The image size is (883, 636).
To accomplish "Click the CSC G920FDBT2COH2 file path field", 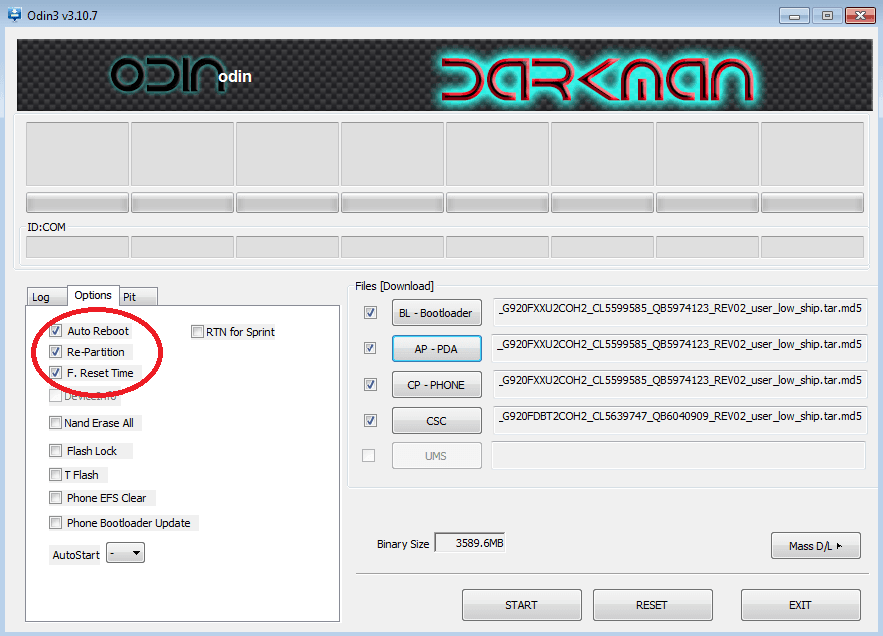I will [x=680, y=420].
